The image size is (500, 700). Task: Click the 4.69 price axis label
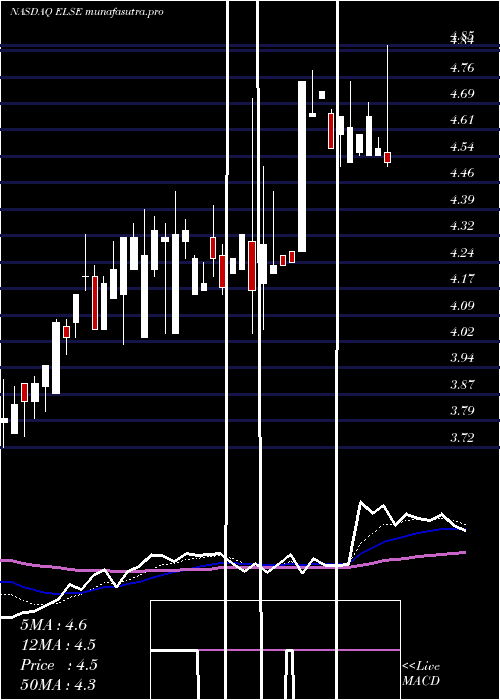tap(462, 94)
